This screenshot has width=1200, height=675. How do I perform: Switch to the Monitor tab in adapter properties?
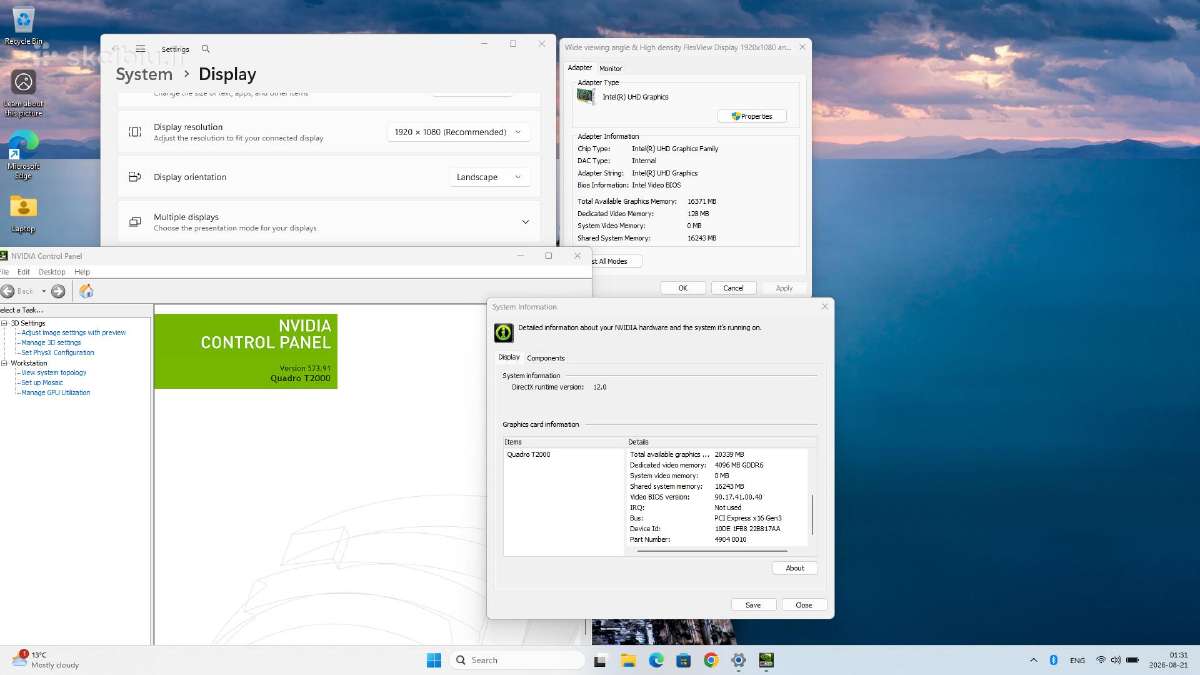610,68
